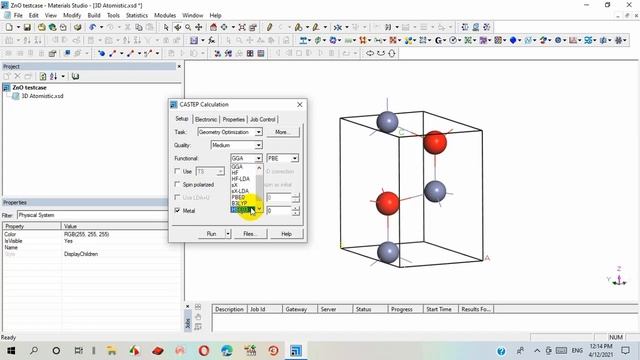The height and width of the screenshot is (360, 640).
Task: Open the File menu
Action: [18, 16]
